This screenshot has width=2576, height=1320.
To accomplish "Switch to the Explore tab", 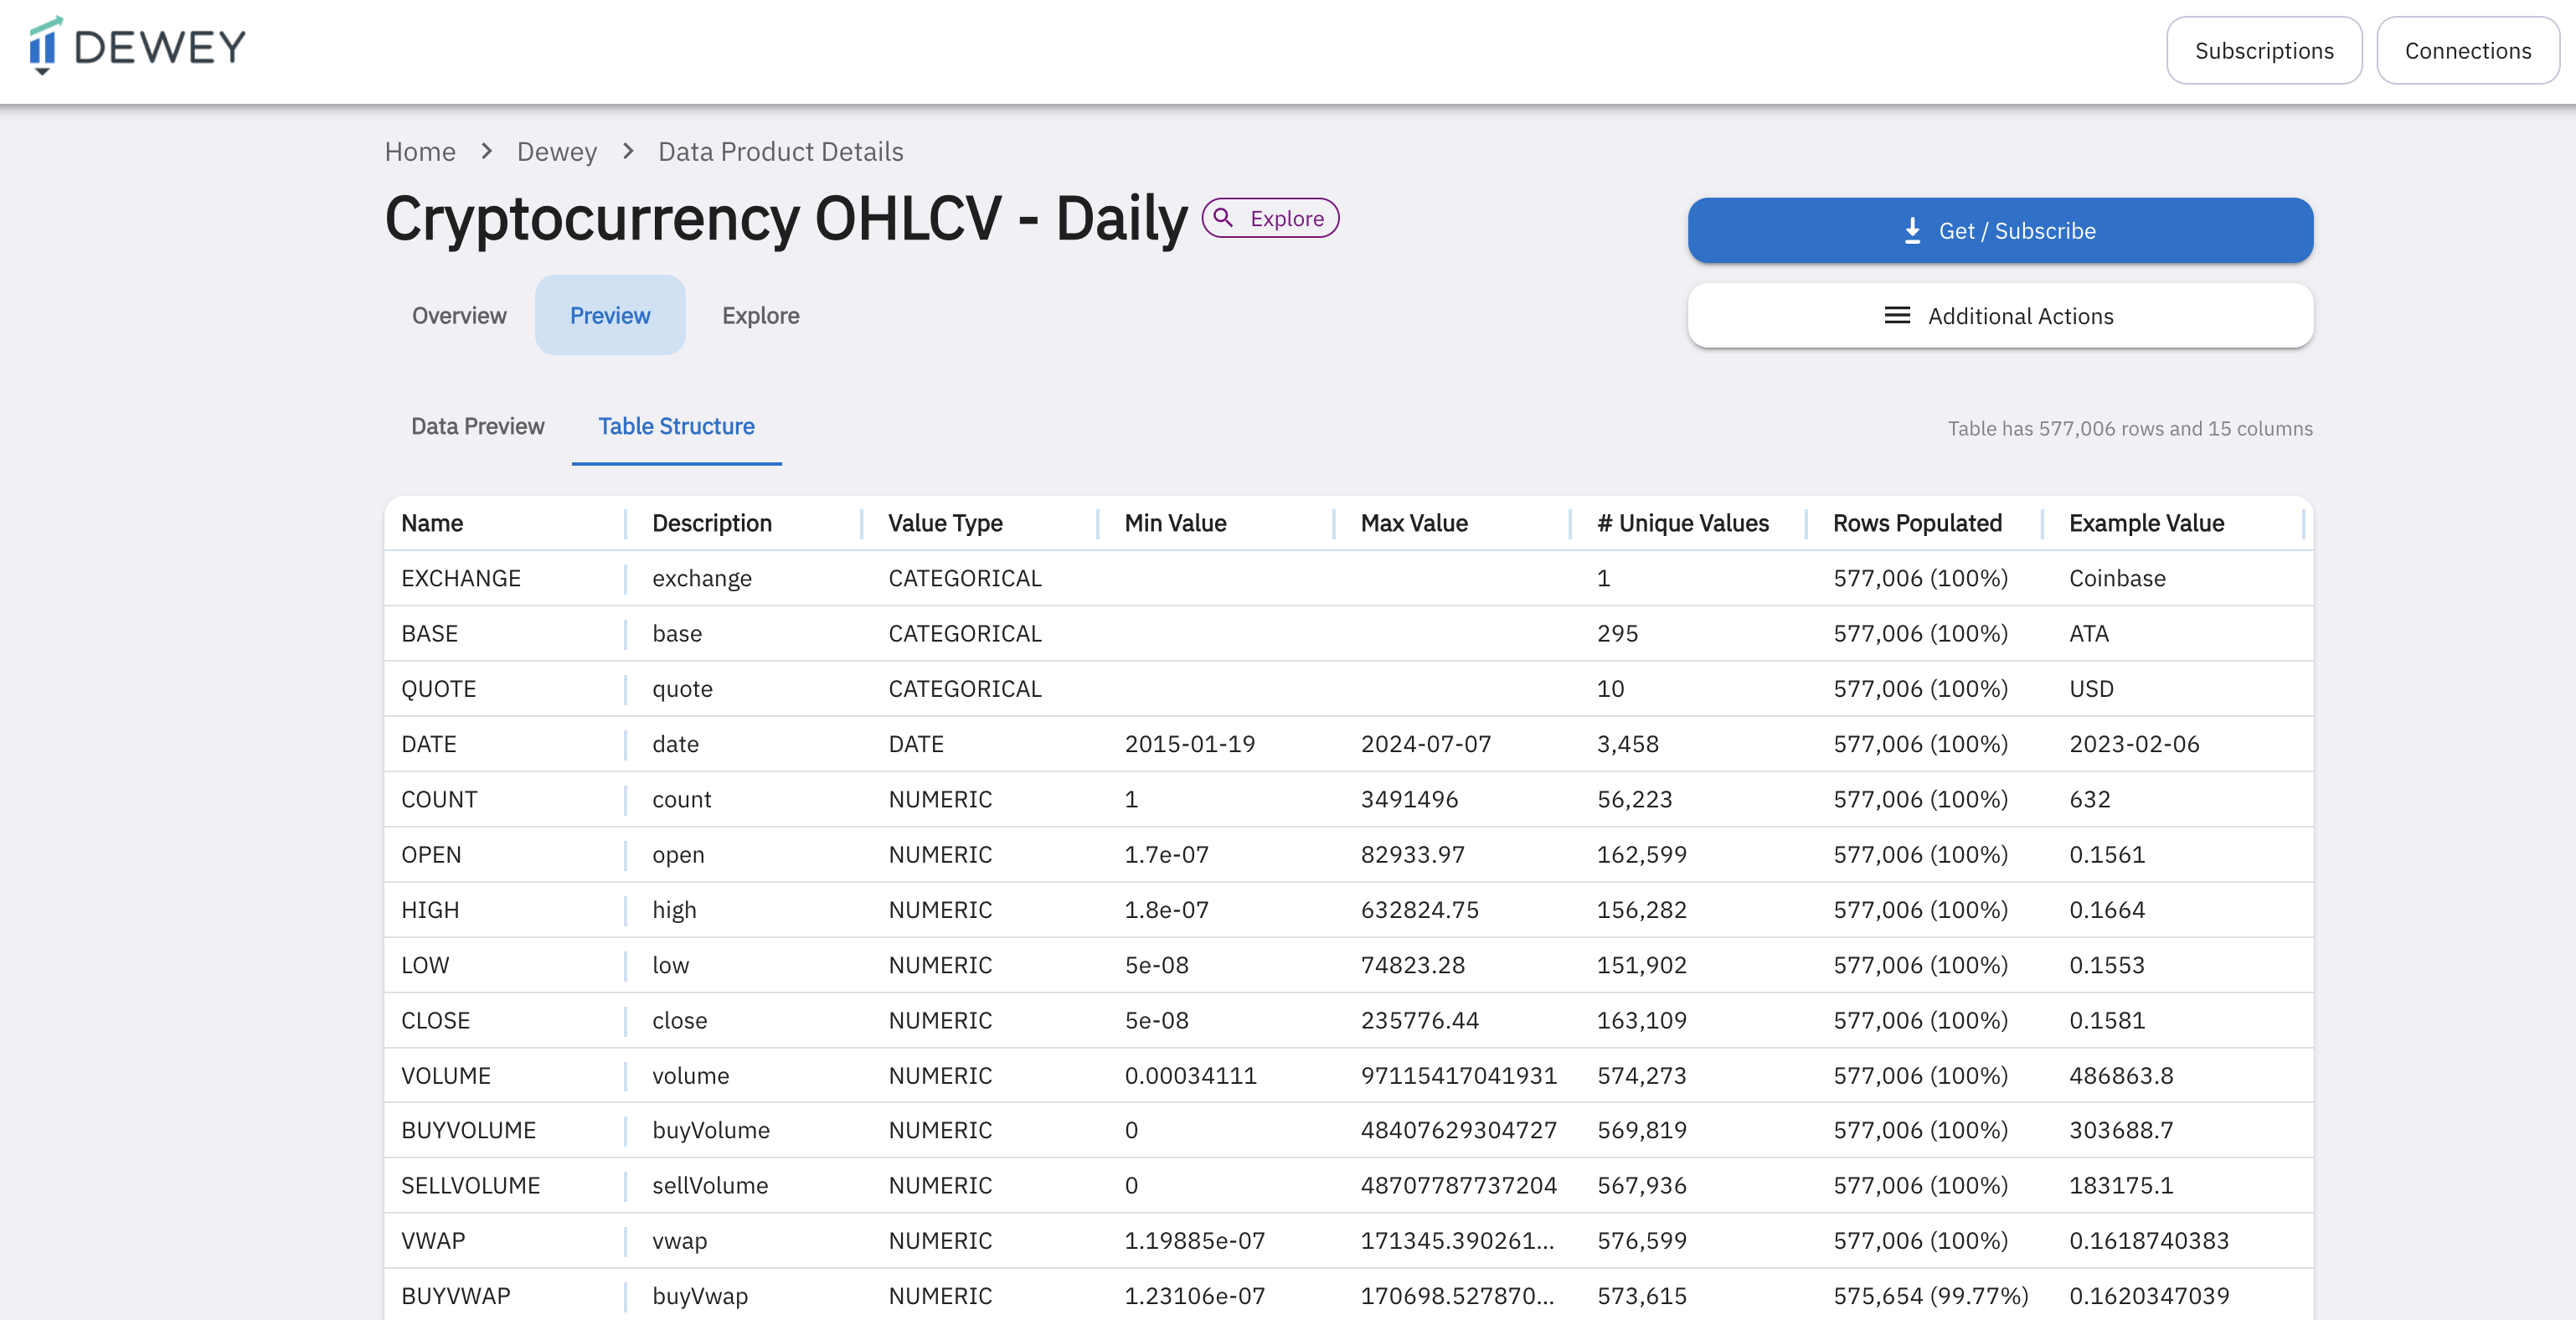I will pyautogui.click(x=760, y=316).
